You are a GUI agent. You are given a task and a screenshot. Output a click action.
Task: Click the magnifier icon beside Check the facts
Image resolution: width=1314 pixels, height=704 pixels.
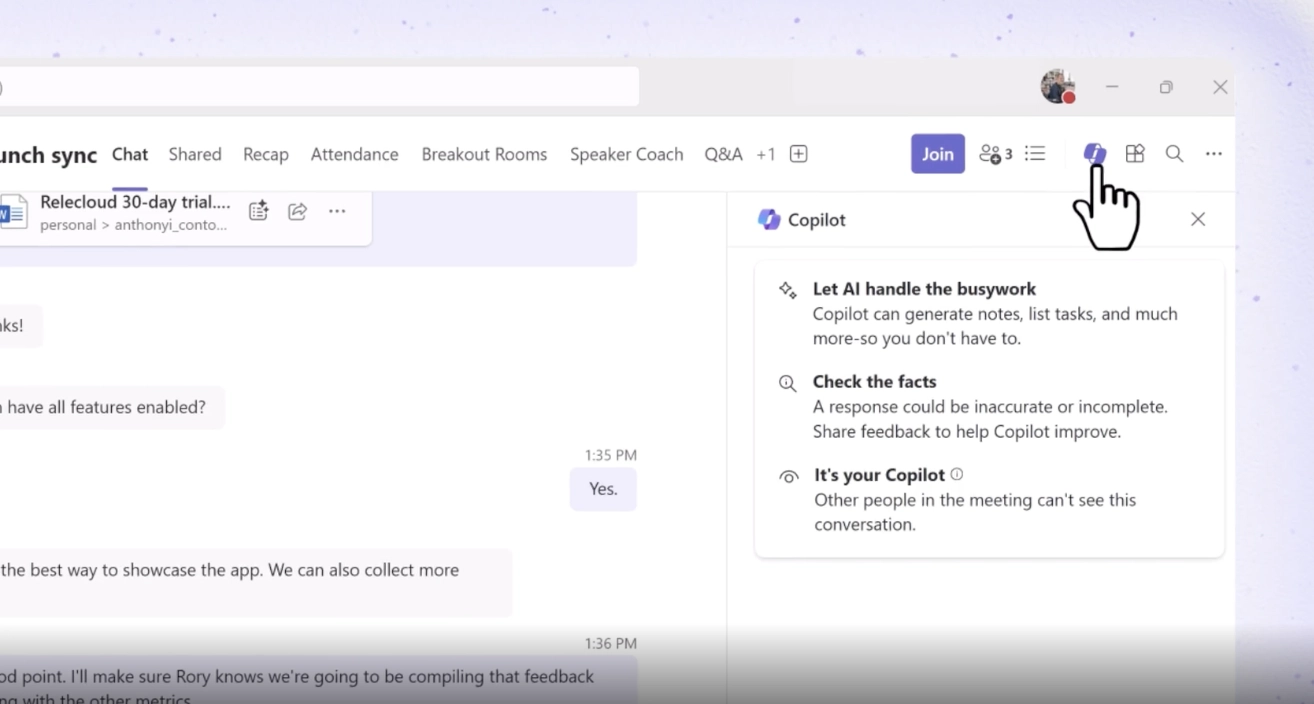click(788, 383)
